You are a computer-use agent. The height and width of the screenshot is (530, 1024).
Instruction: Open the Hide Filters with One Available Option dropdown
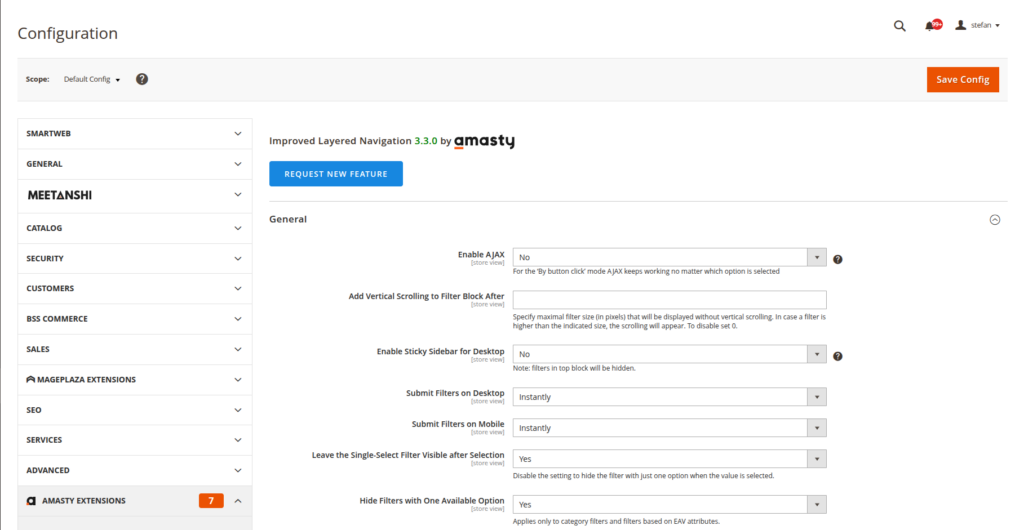[669, 505]
